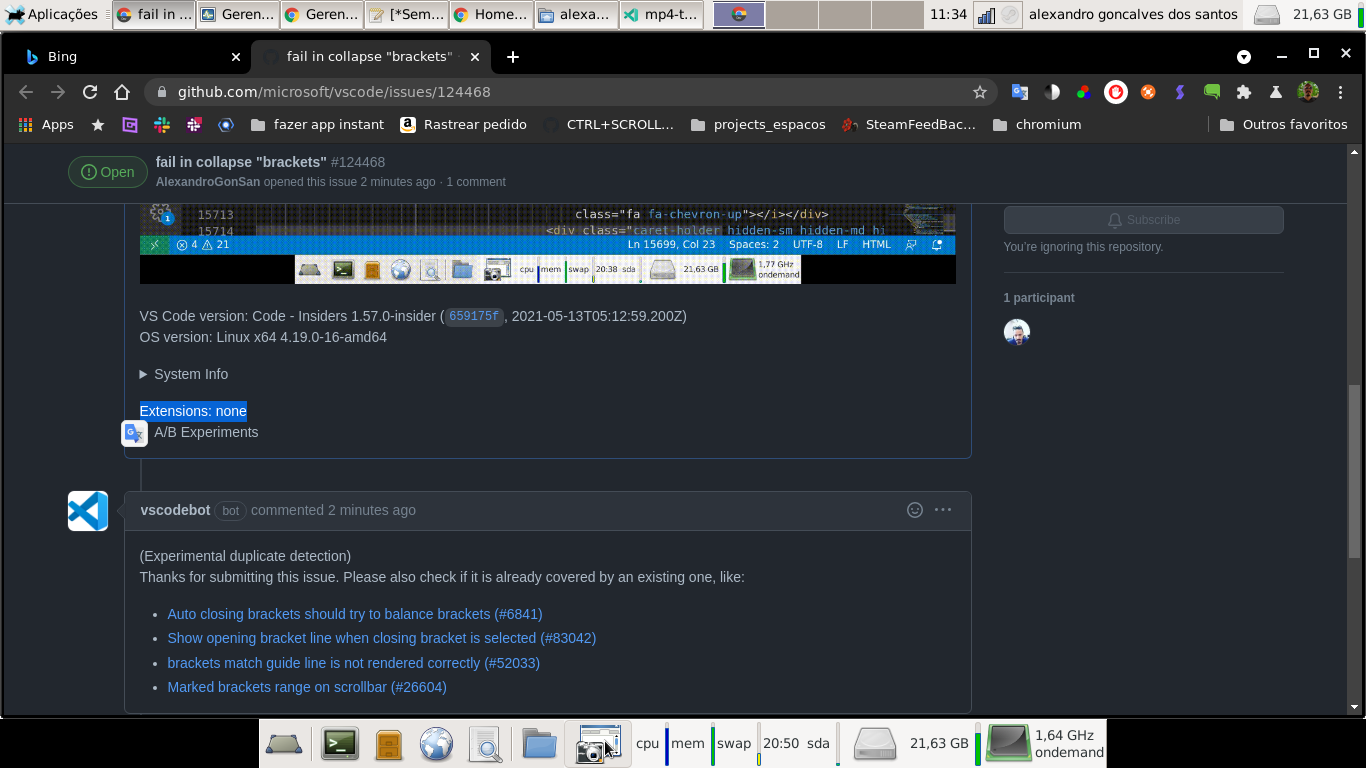The width and height of the screenshot is (1366, 768).
Task: Click the Open issue status badge
Action: click(x=108, y=172)
